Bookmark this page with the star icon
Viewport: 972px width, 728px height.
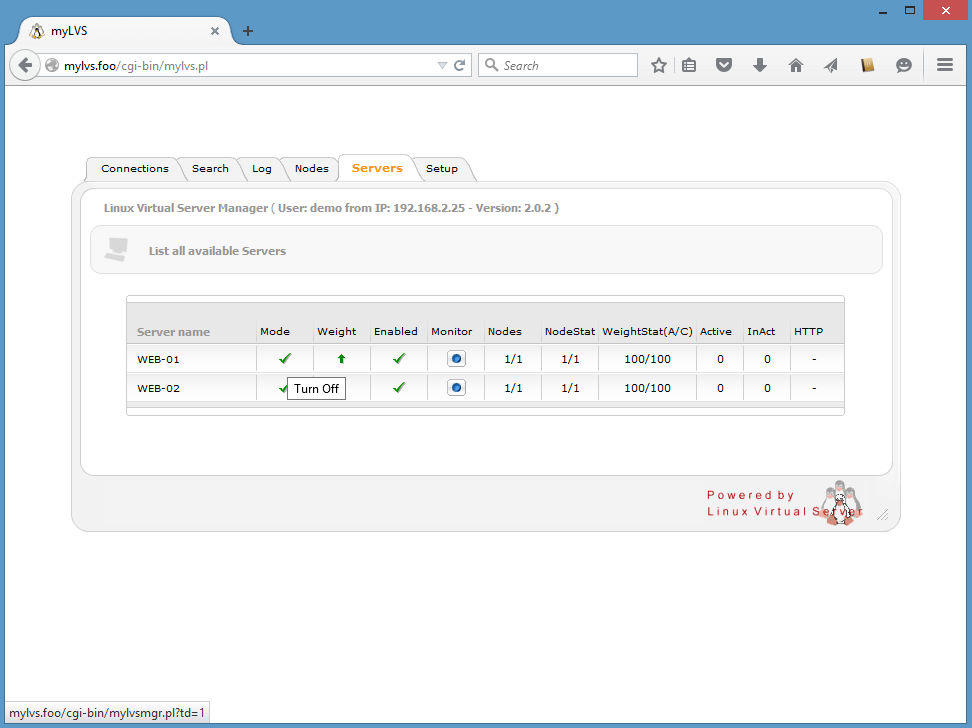[659, 65]
